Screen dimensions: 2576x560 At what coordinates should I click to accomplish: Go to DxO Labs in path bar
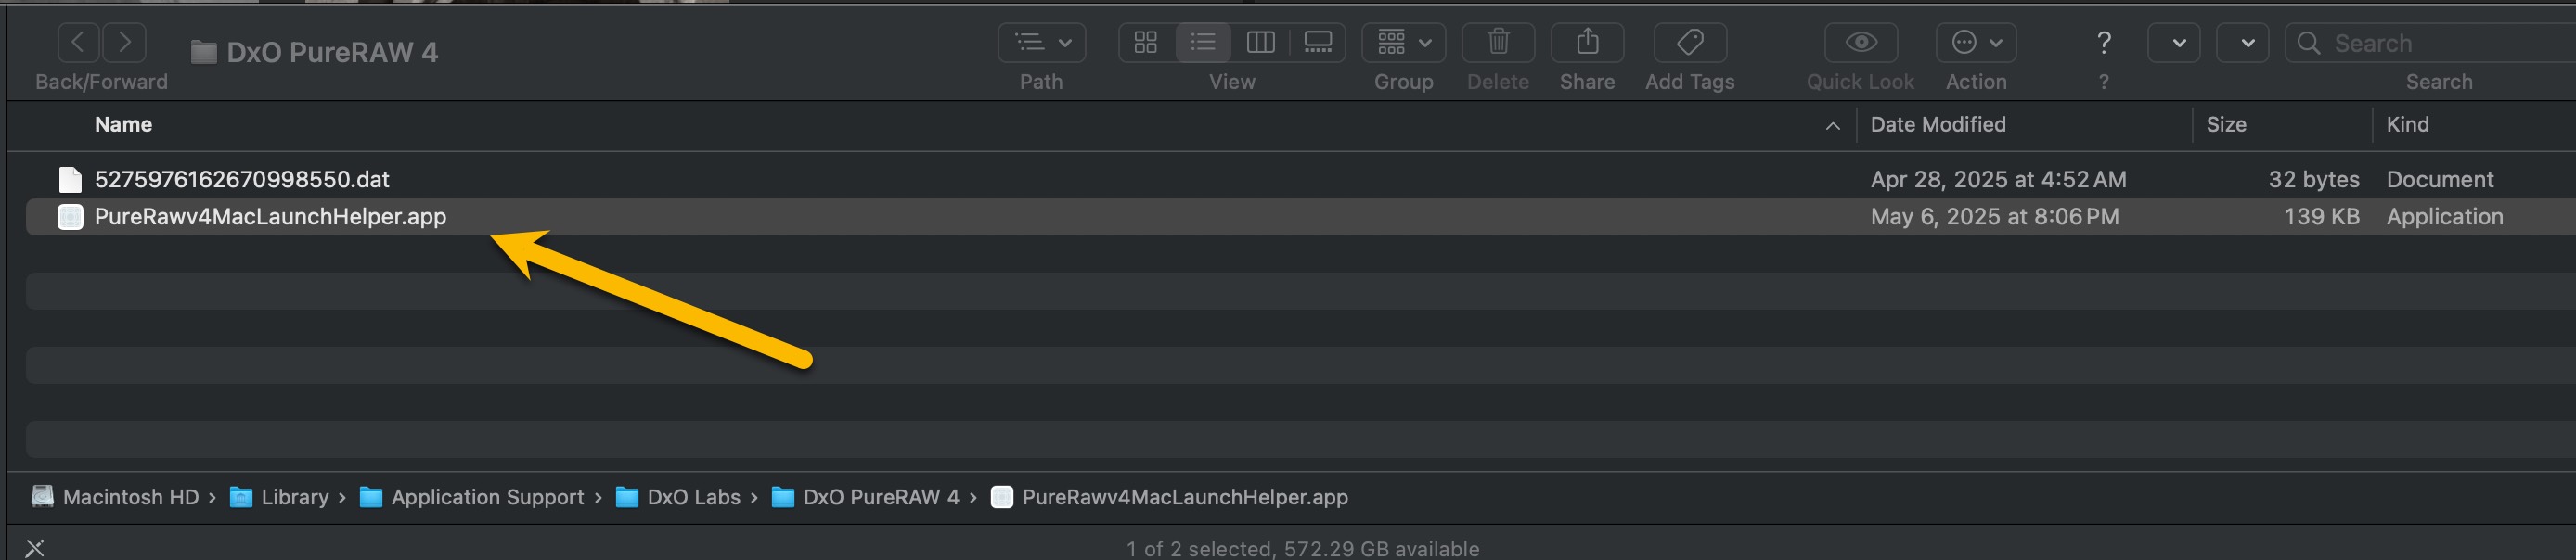pyautogui.click(x=678, y=497)
